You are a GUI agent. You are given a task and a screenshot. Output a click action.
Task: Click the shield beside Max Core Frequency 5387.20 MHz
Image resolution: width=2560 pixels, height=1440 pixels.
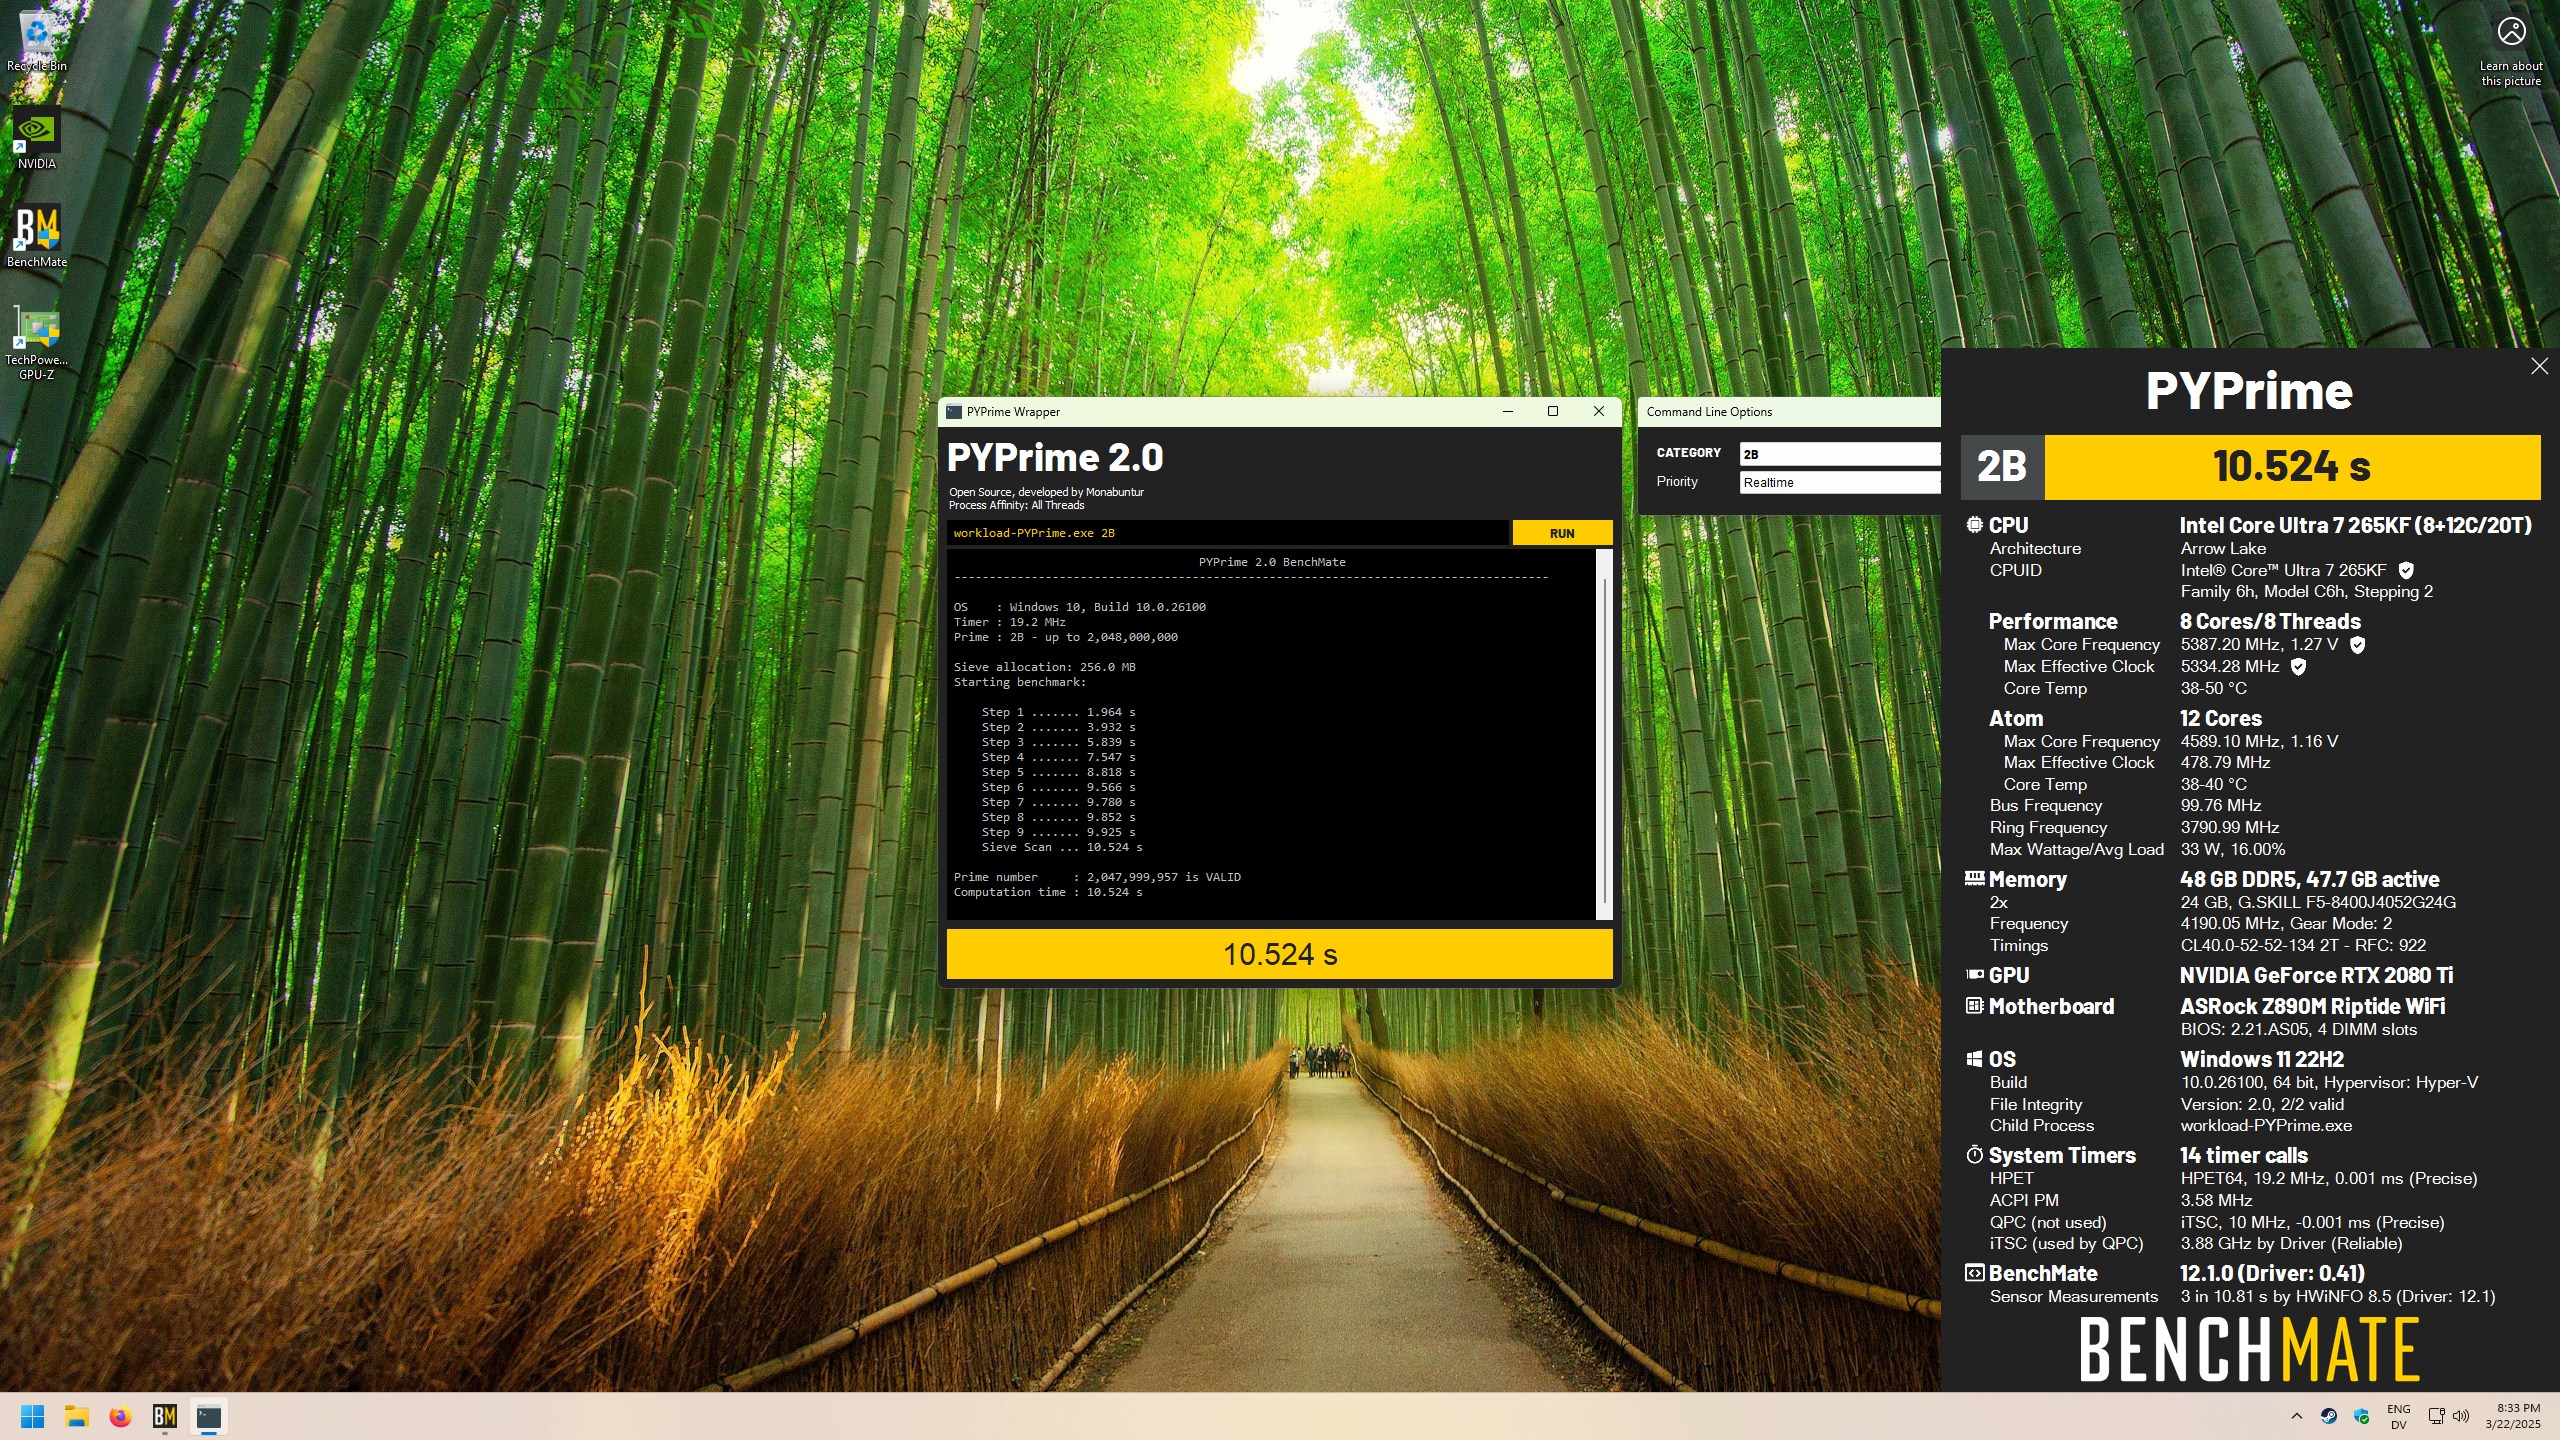coord(2357,645)
